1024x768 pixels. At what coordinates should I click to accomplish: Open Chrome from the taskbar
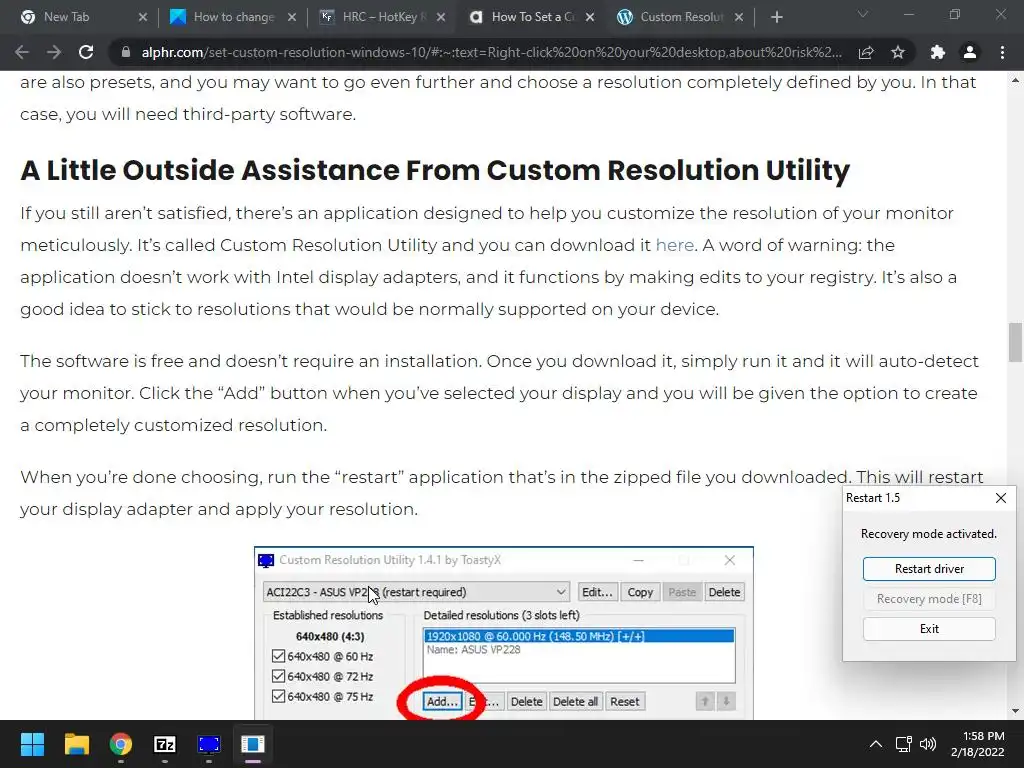pos(121,744)
